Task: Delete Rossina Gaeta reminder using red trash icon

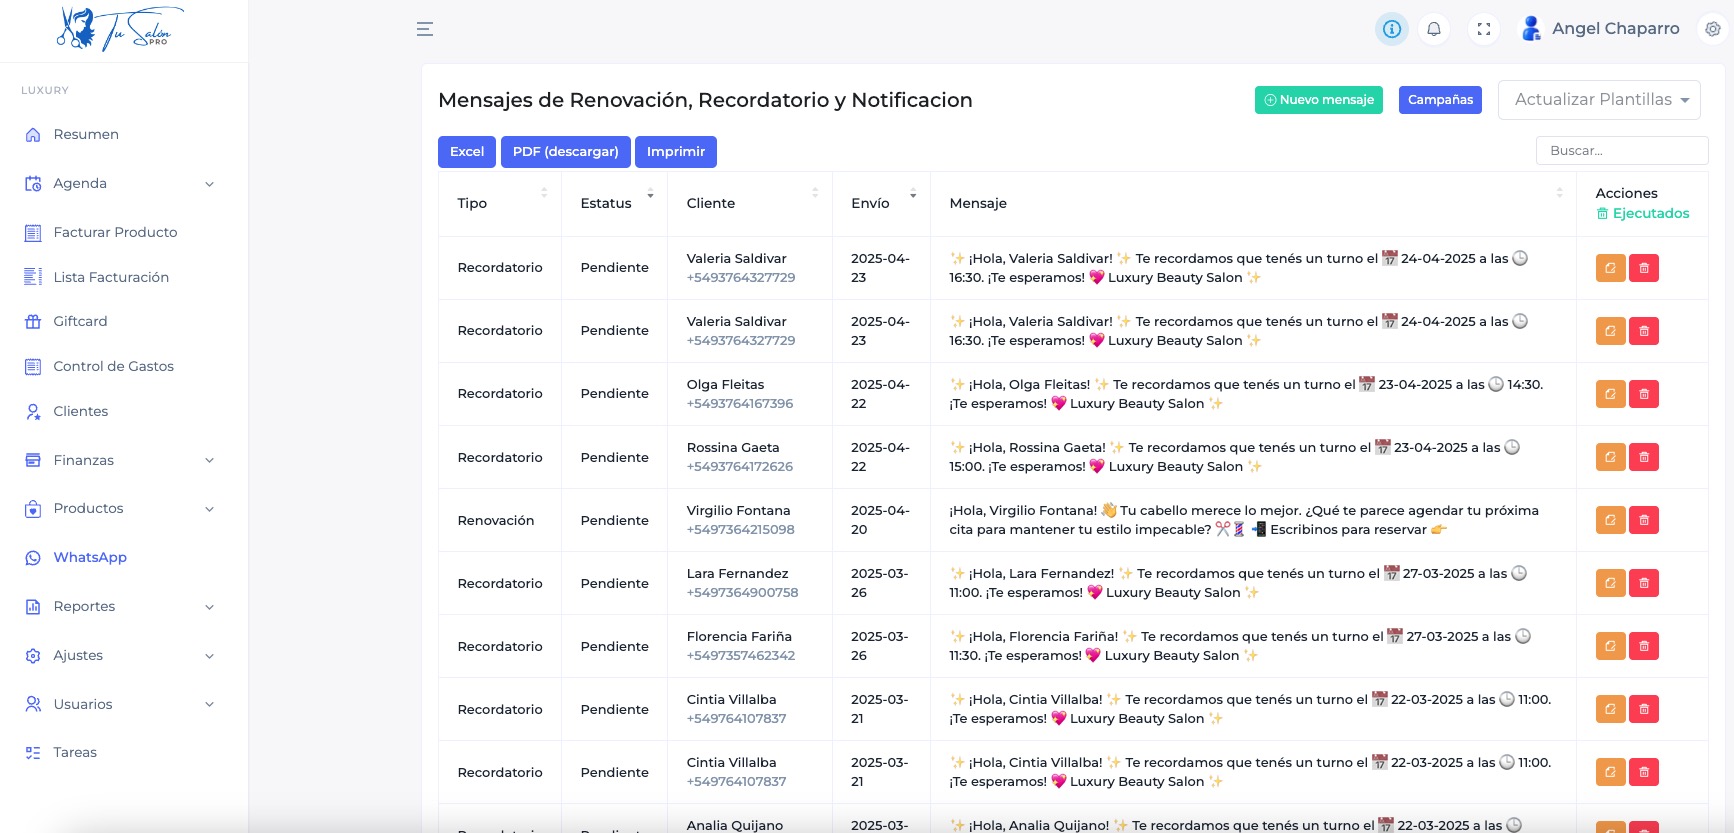Action: point(1644,457)
